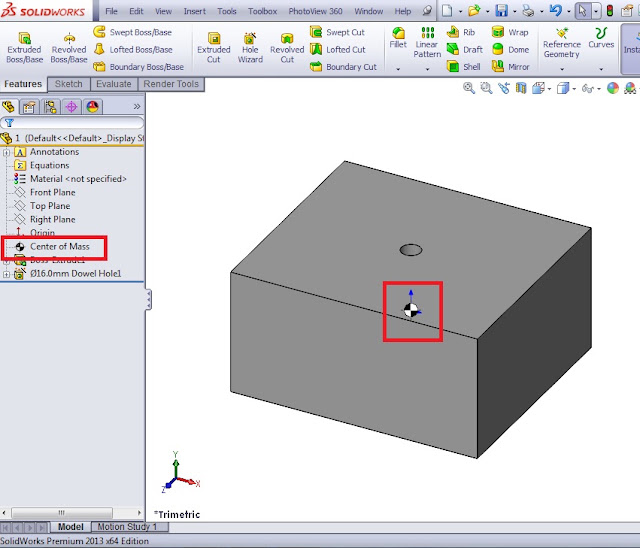Switch to the Evaluate tab
The width and height of the screenshot is (640, 548).
pos(113,84)
